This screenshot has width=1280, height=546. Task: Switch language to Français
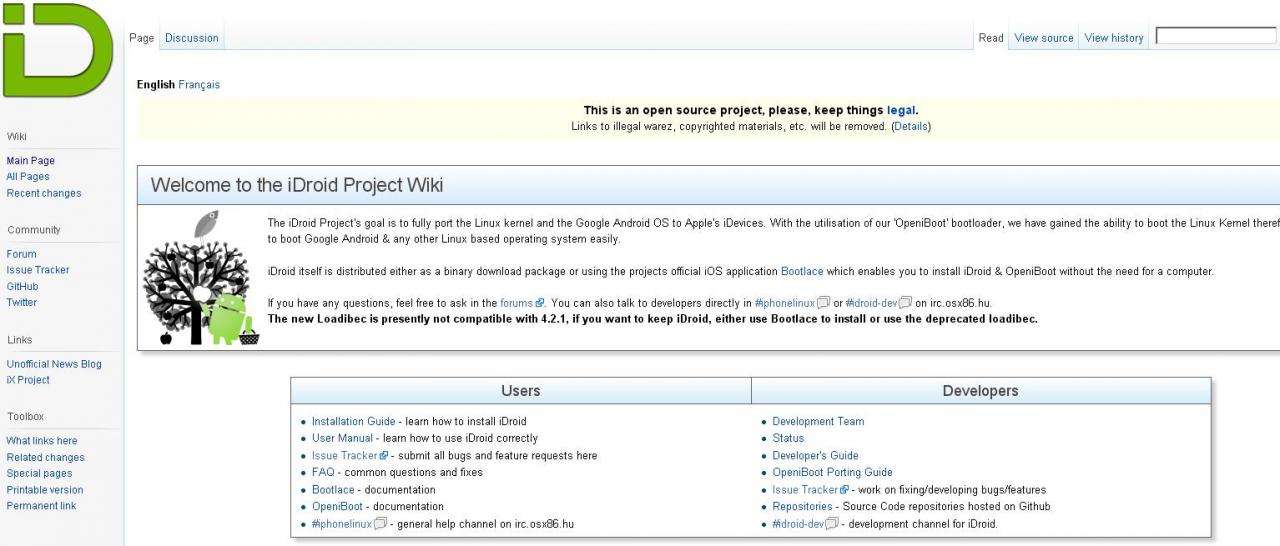pos(199,85)
